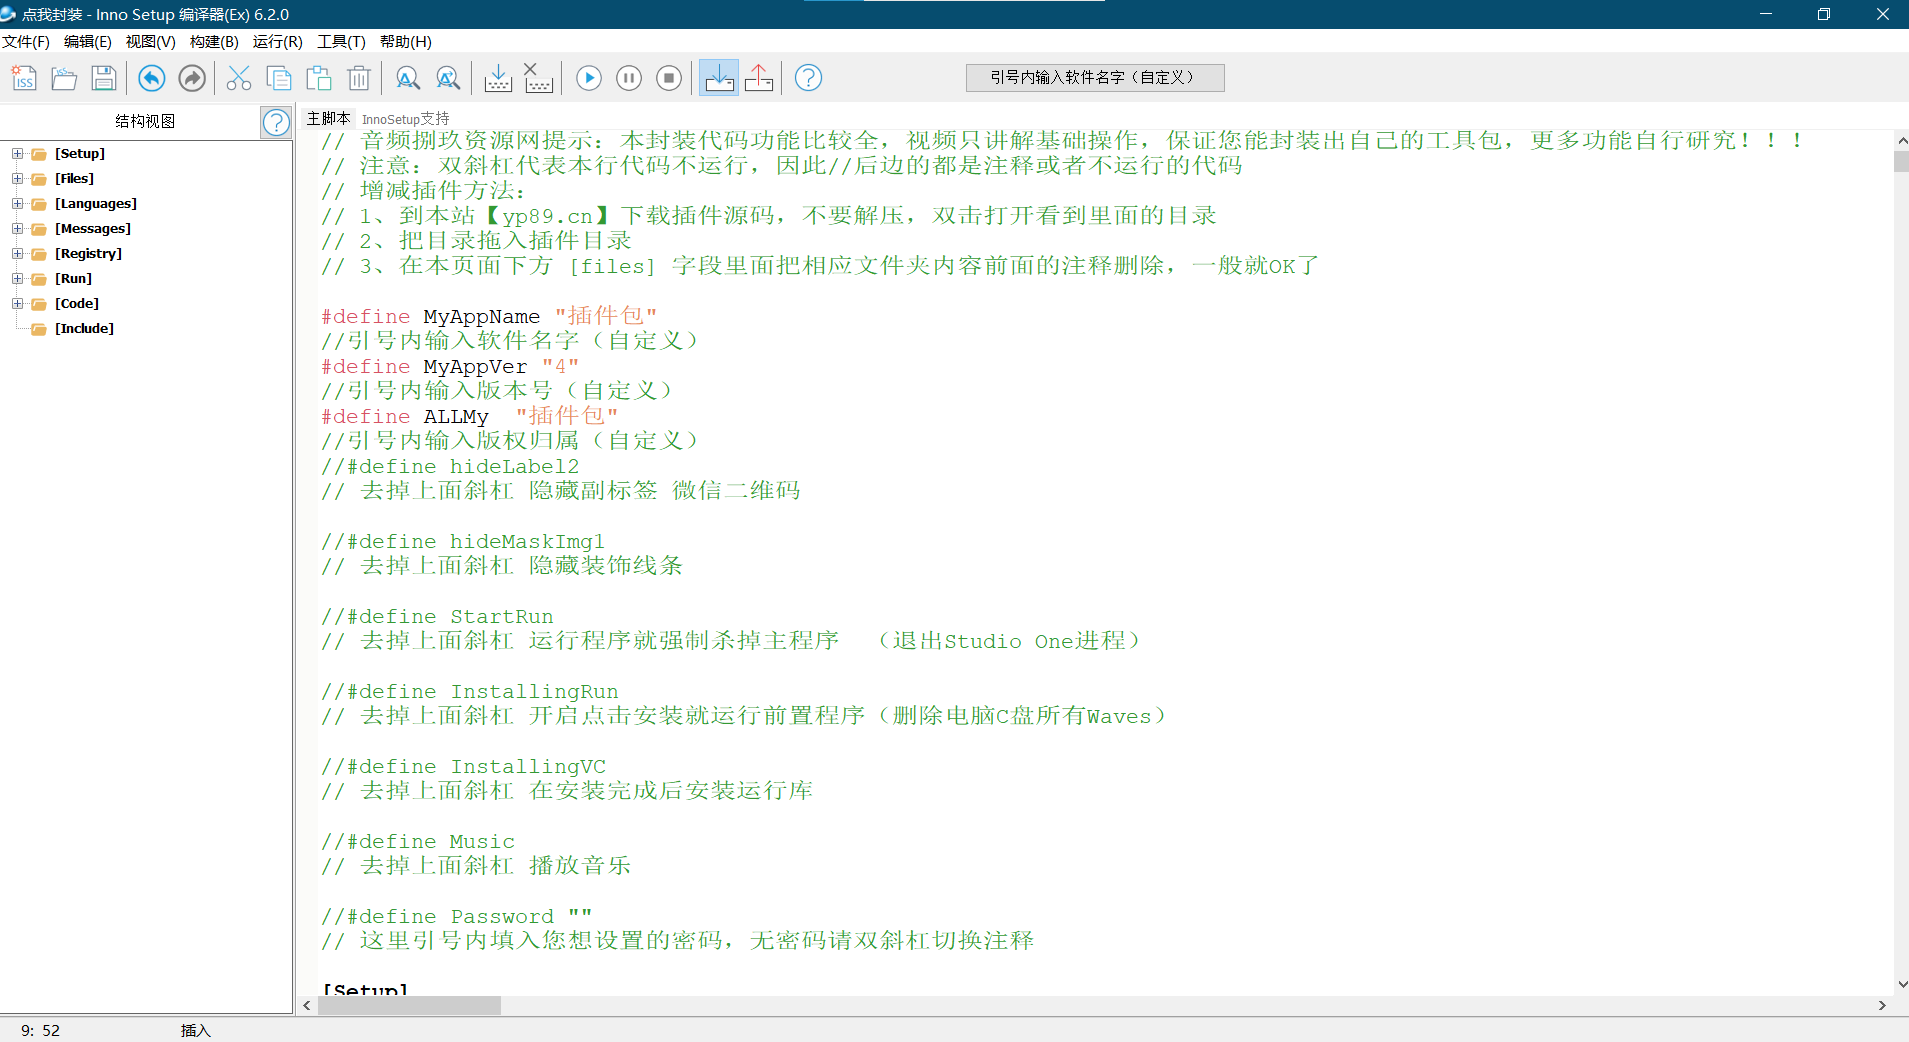This screenshot has height=1042, width=1909.
Task: Select [Include] in the structure tree
Action: 84,329
